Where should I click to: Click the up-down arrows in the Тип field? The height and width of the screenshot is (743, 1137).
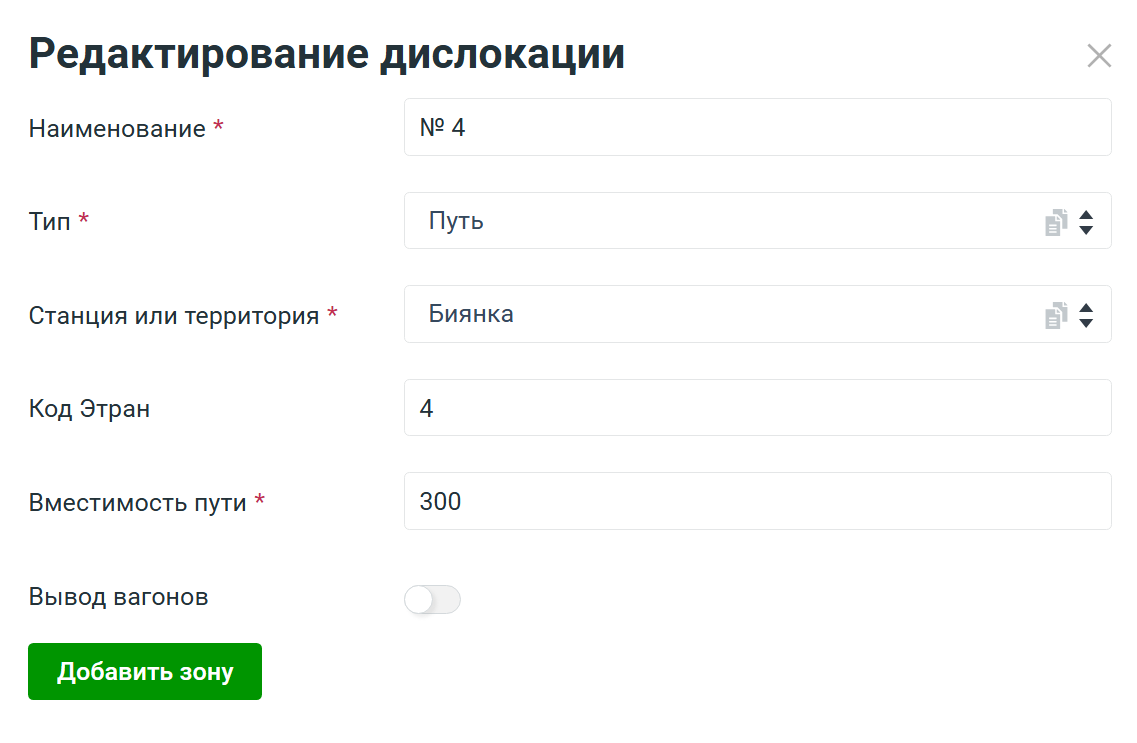(x=1086, y=222)
